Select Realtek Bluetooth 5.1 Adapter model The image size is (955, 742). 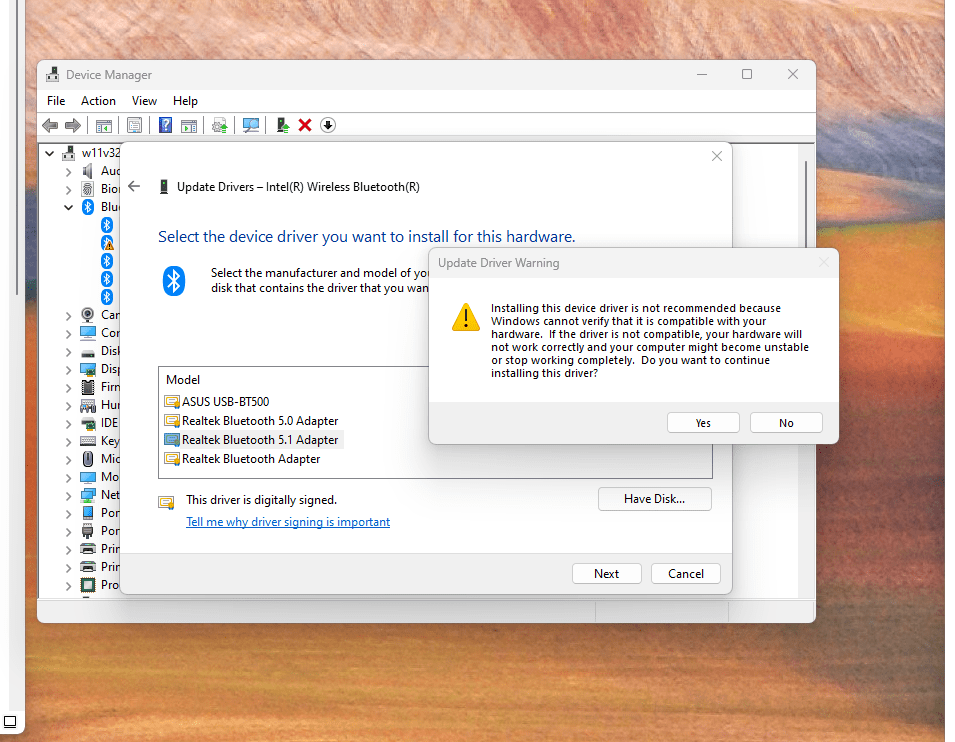click(x=252, y=440)
